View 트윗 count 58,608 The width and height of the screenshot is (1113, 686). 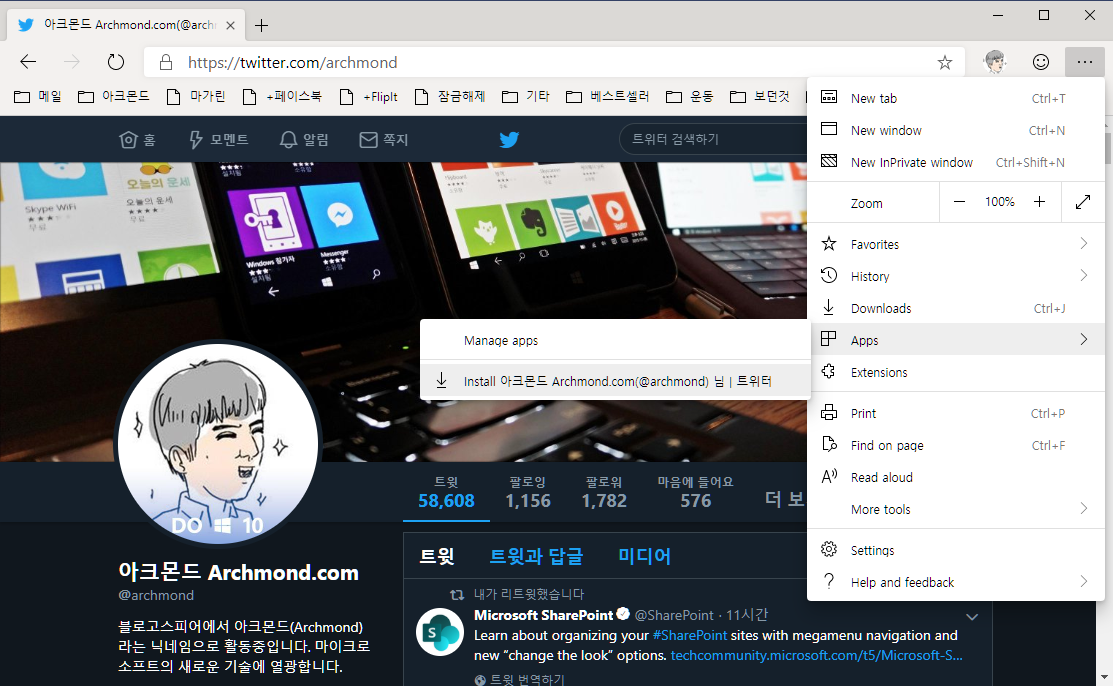tap(446, 492)
